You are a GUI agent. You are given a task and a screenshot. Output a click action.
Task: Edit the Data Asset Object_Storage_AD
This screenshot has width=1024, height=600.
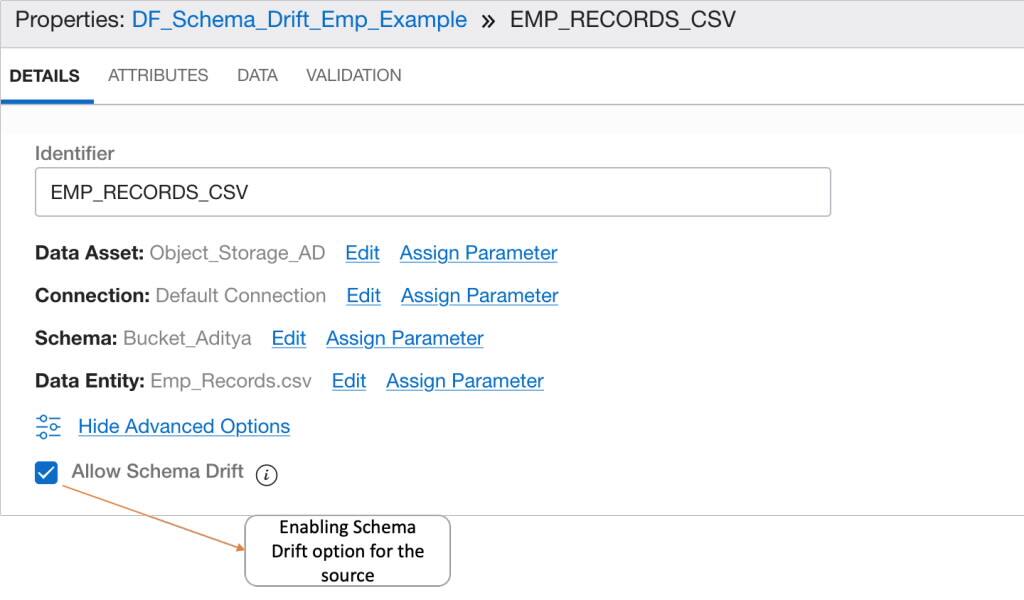pos(362,253)
